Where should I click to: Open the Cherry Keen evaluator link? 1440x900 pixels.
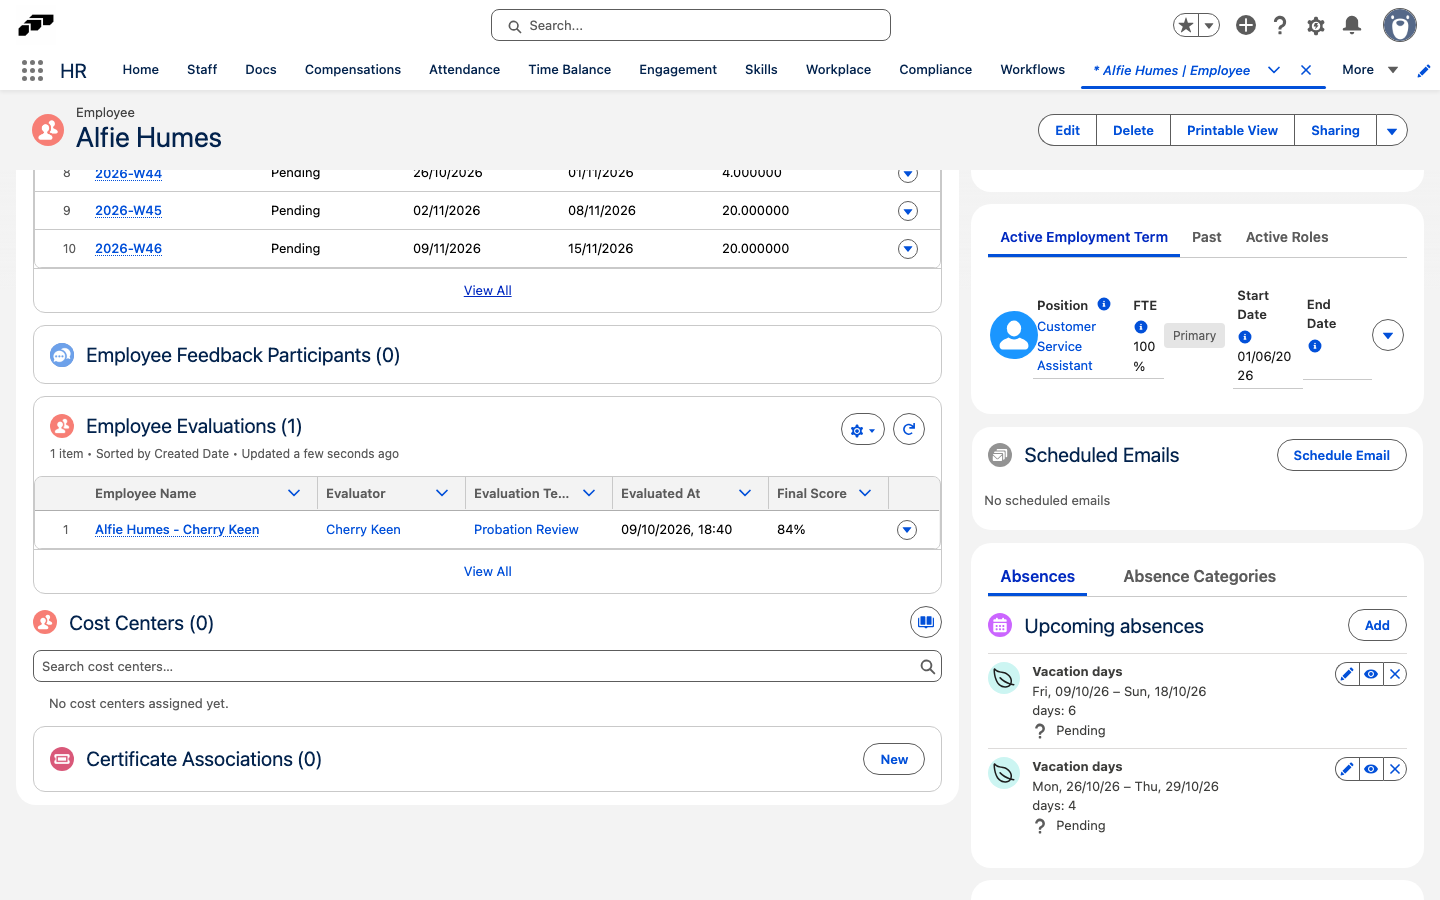(363, 530)
